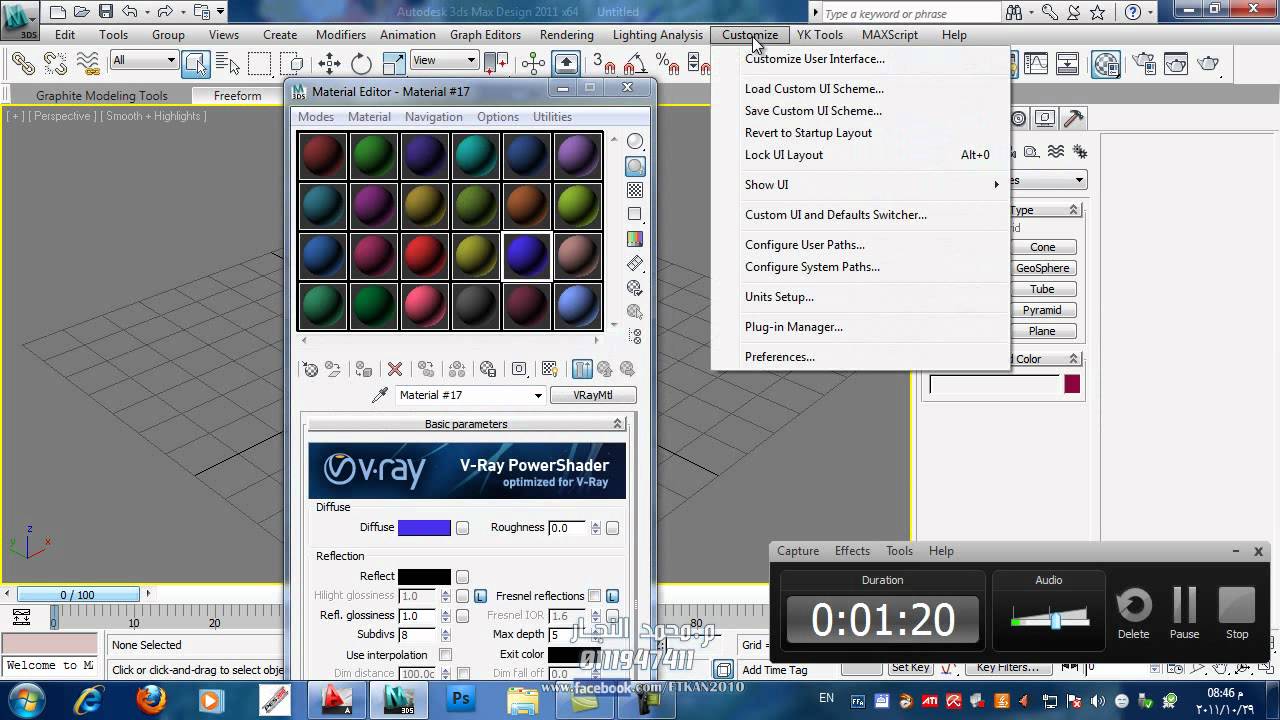Click the Display panel monitor icon
Screen dimensions: 1280x720
[1045, 118]
